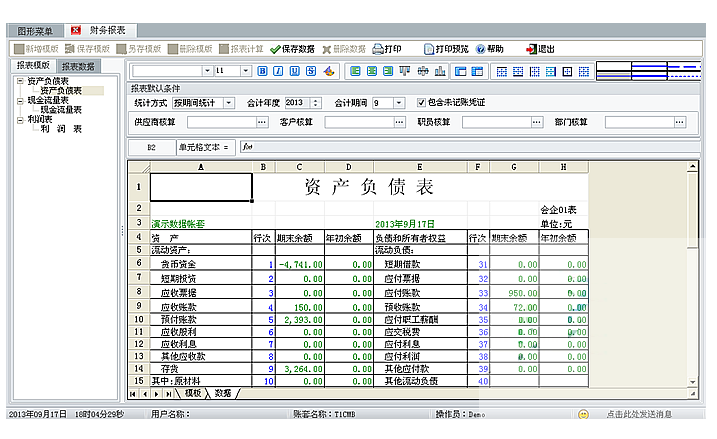
Task: Select solid blue line style swatch
Action: click(x=649, y=67)
